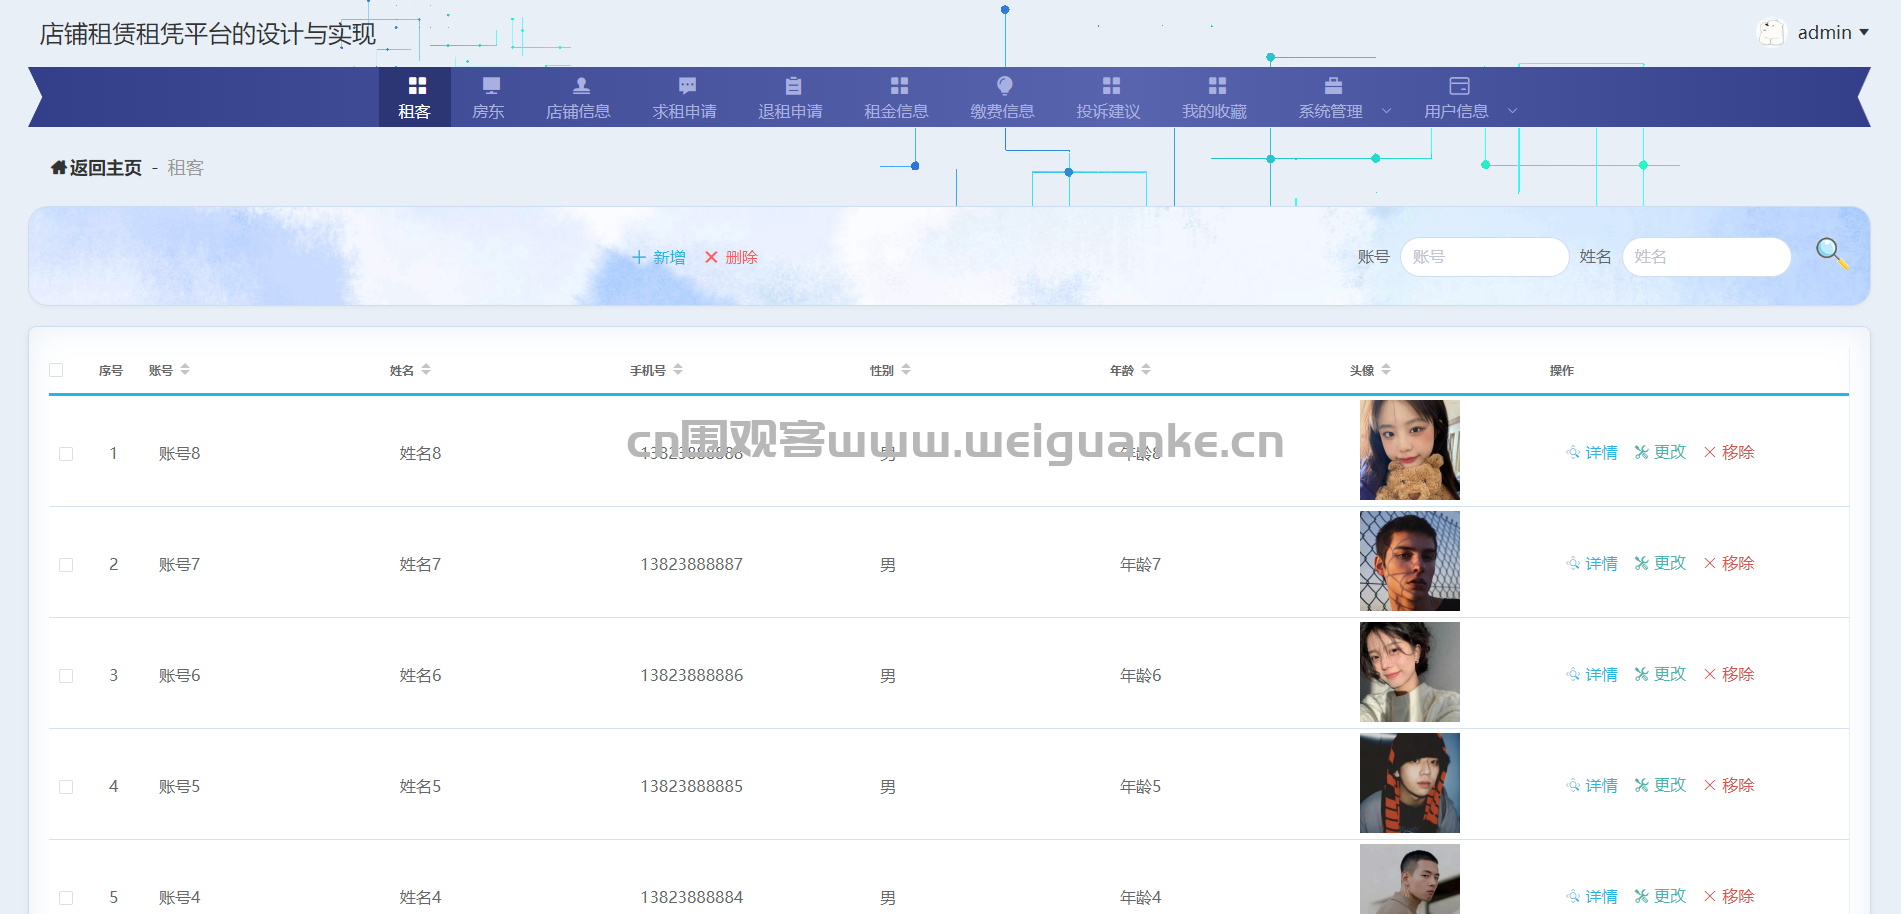Sort by 性别 column arrows

pyautogui.click(x=906, y=370)
